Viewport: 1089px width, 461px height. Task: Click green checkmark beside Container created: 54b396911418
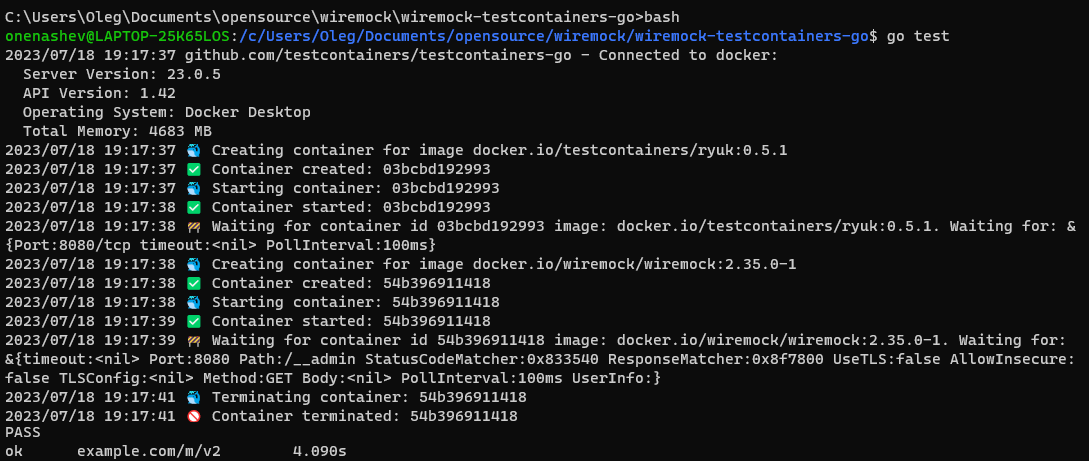click(194, 283)
